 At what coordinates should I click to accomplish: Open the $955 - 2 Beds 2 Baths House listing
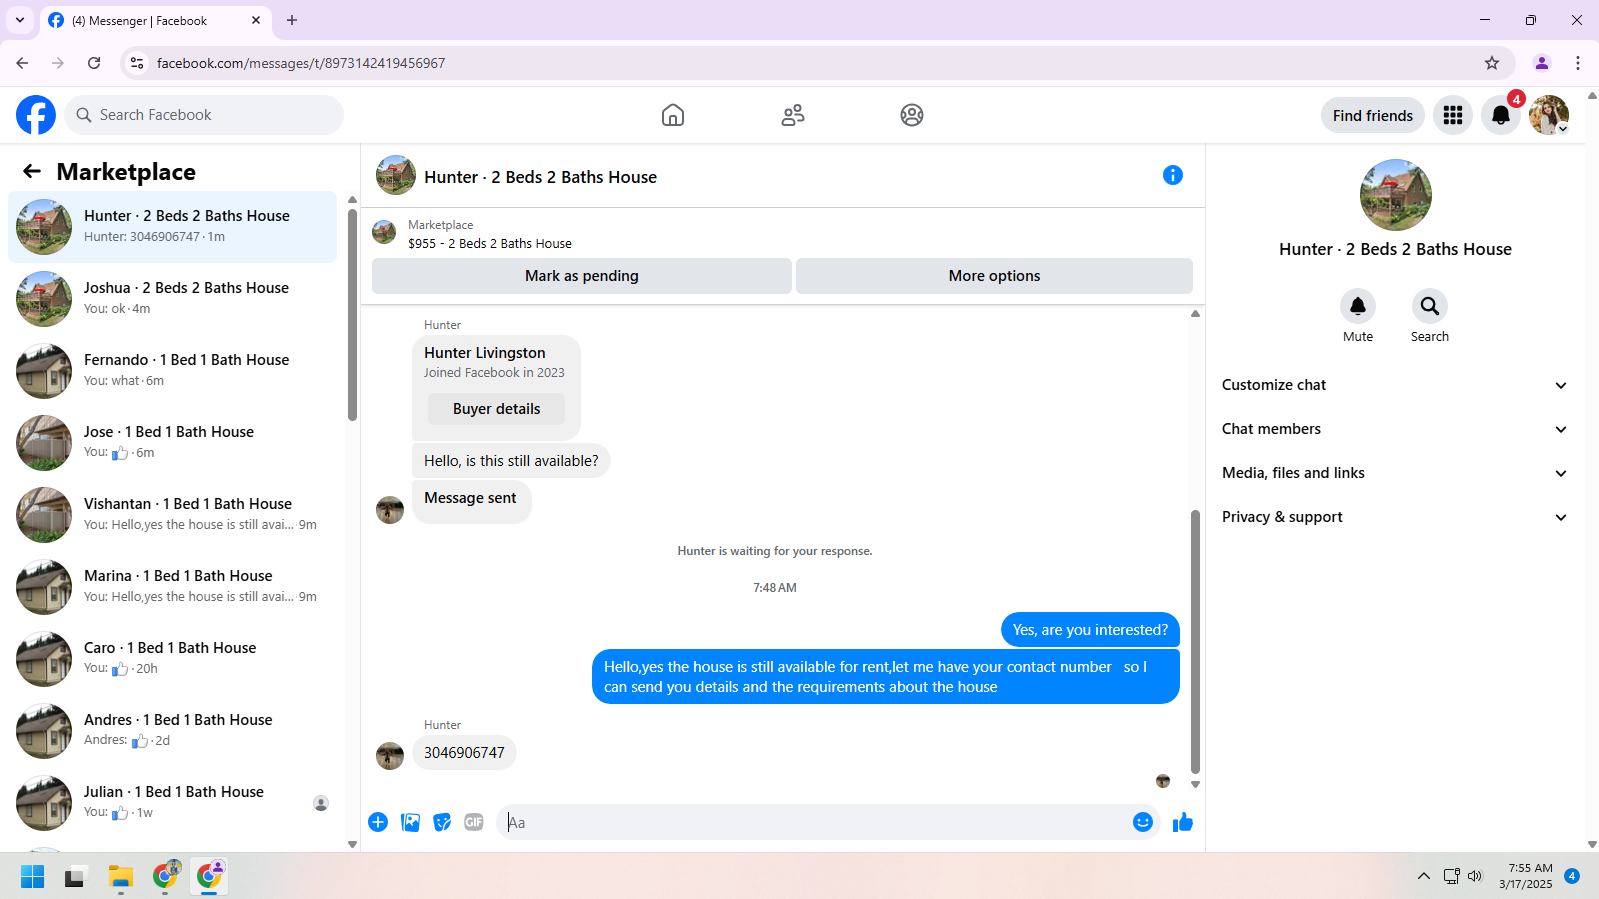pos(490,244)
